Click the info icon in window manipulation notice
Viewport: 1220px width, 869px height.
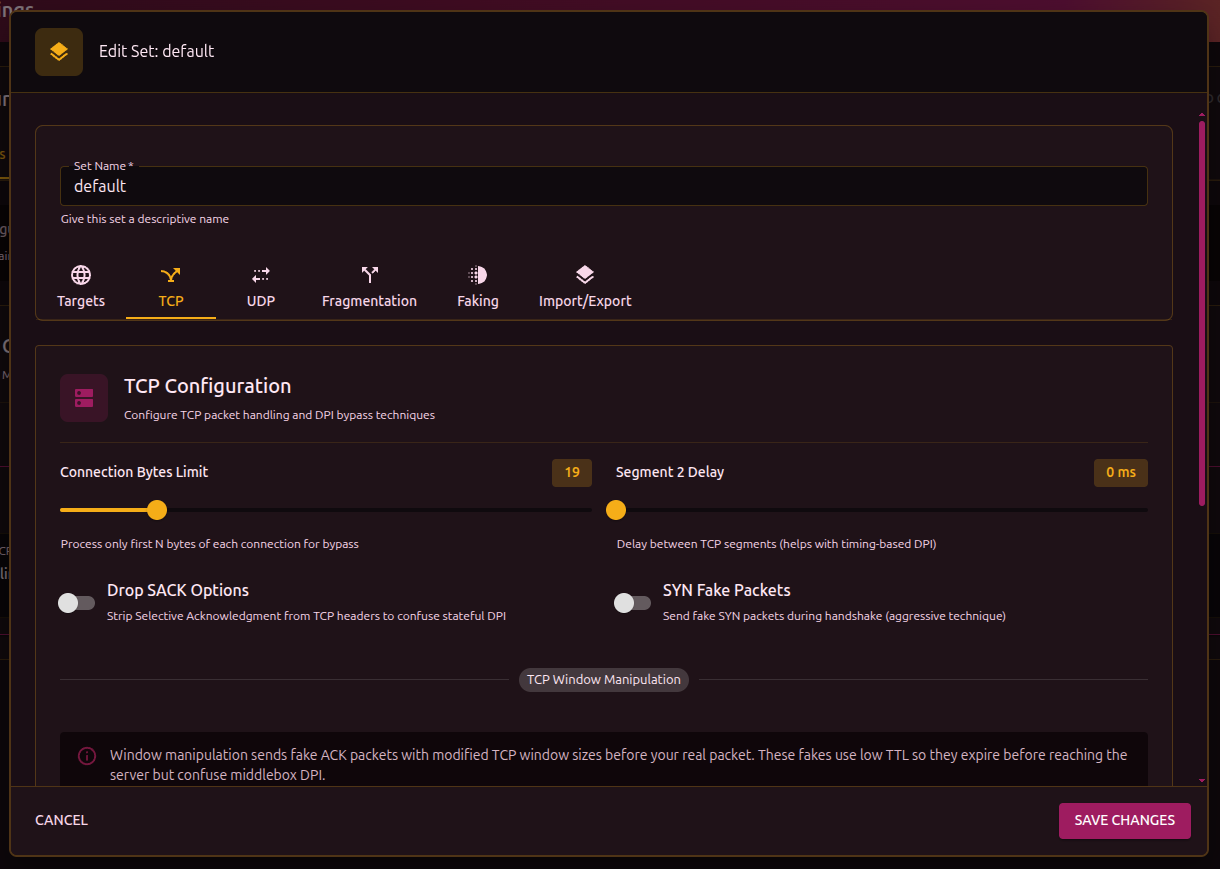(87, 755)
